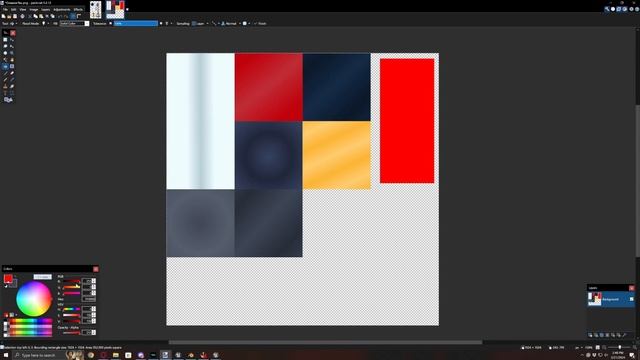Screen dimensions: 640x360
Task: Select the Text tool
Action: point(5,93)
